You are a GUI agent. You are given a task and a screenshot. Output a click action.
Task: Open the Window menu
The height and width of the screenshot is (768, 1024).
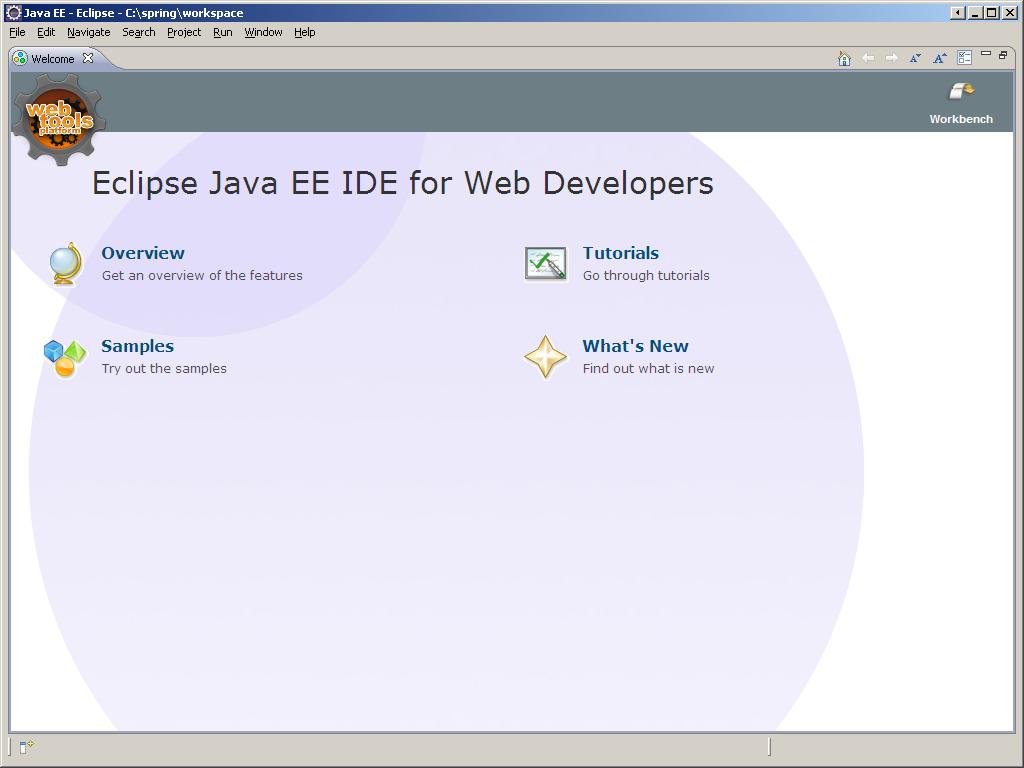click(x=263, y=32)
